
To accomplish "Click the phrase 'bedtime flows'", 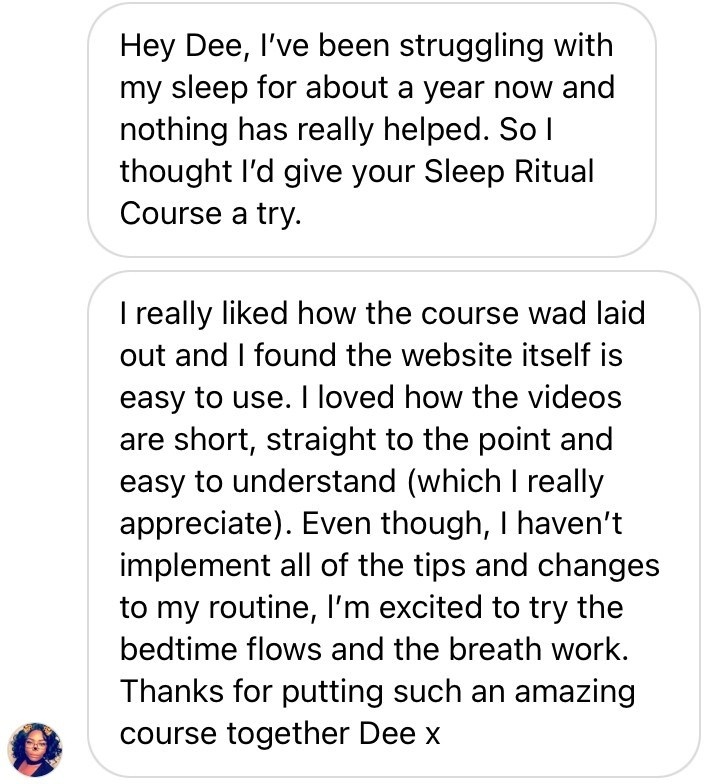I will 220,650.
